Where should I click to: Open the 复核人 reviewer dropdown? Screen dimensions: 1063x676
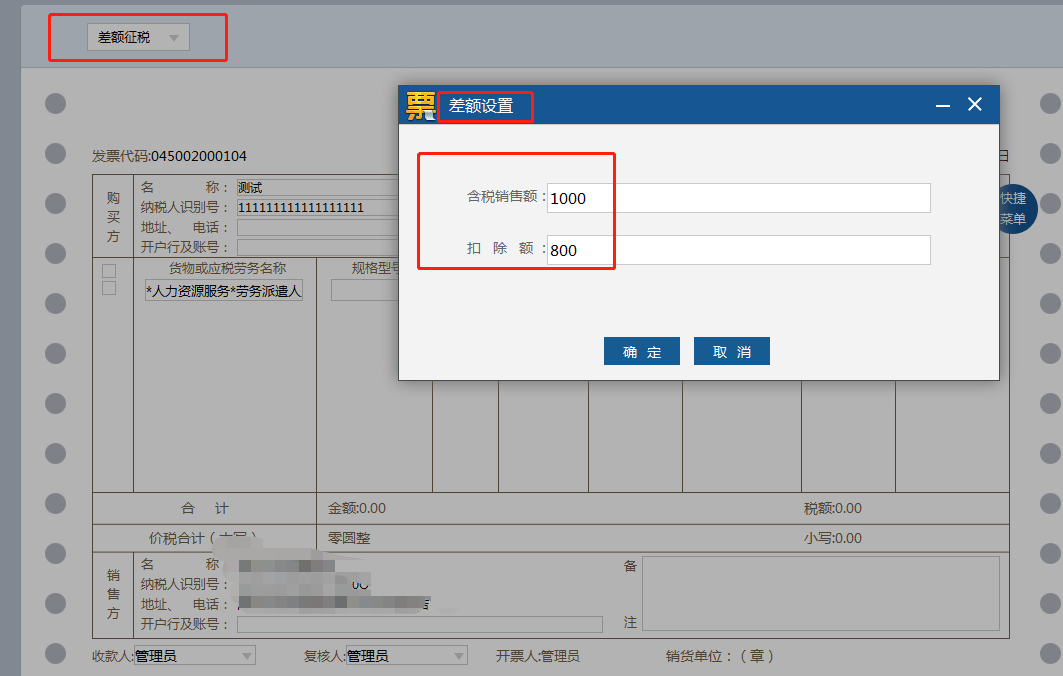pyautogui.click(x=459, y=654)
